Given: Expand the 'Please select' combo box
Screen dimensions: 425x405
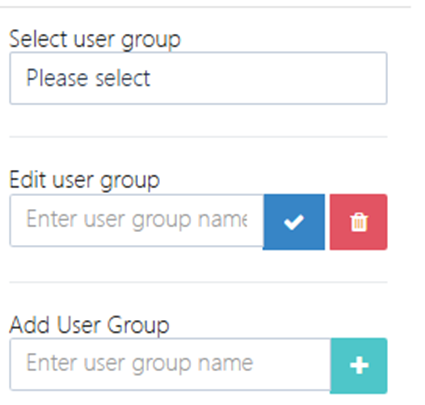Looking at the screenshot, I should coord(198,78).
